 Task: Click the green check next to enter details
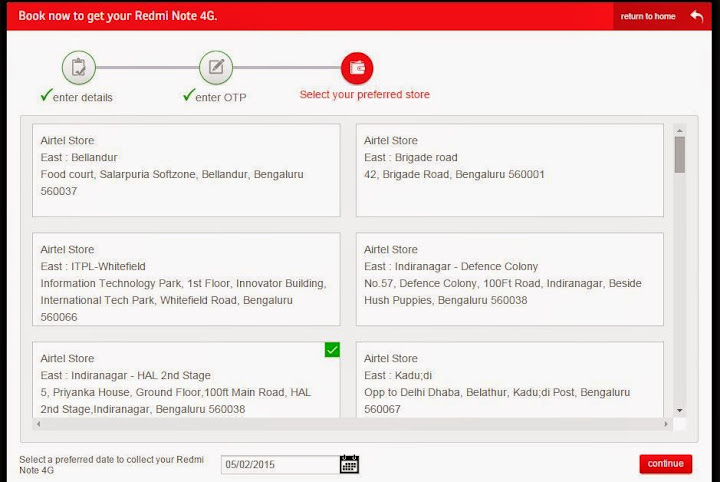[x=46, y=95]
